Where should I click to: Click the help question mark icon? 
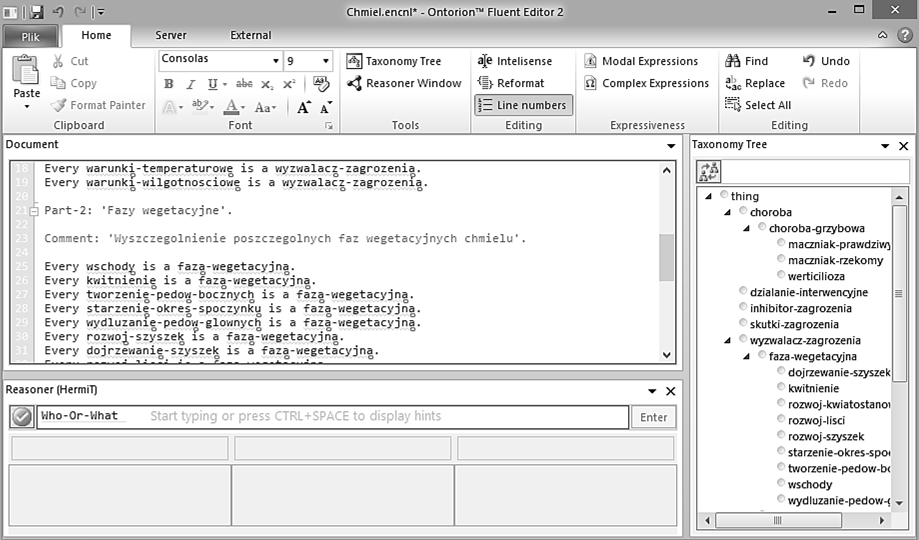(x=904, y=35)
